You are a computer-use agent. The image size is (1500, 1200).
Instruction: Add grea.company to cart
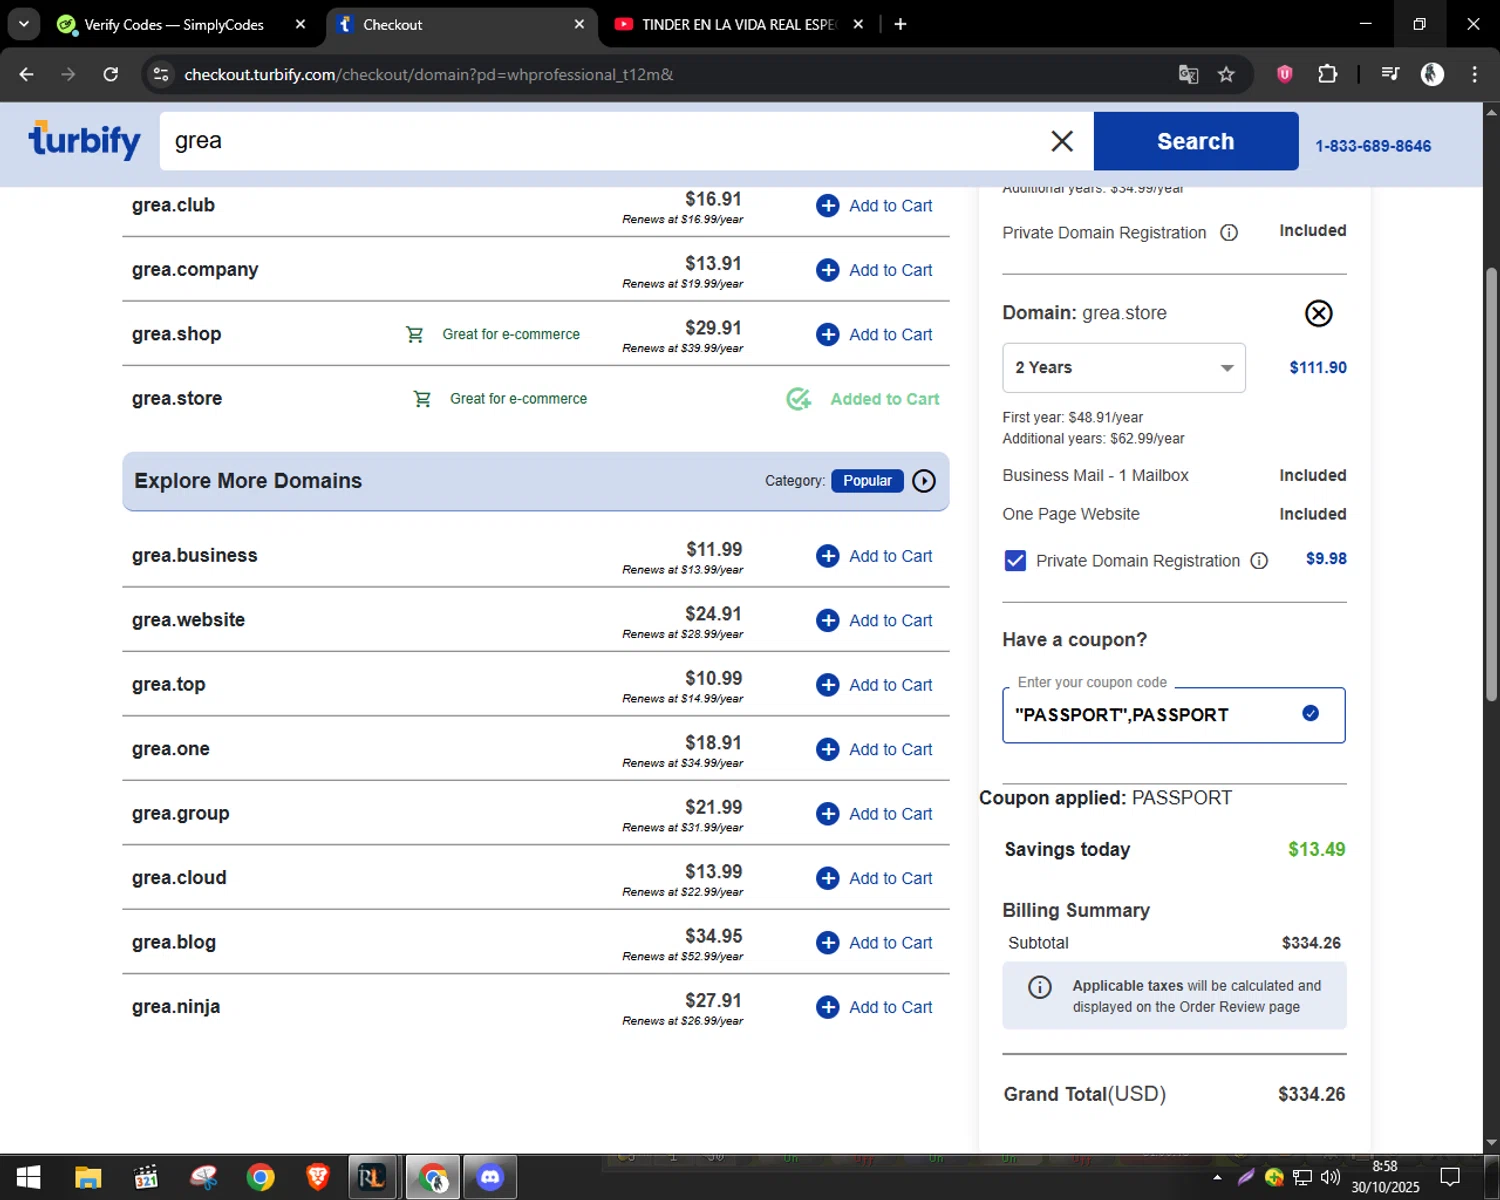[875, 270]
